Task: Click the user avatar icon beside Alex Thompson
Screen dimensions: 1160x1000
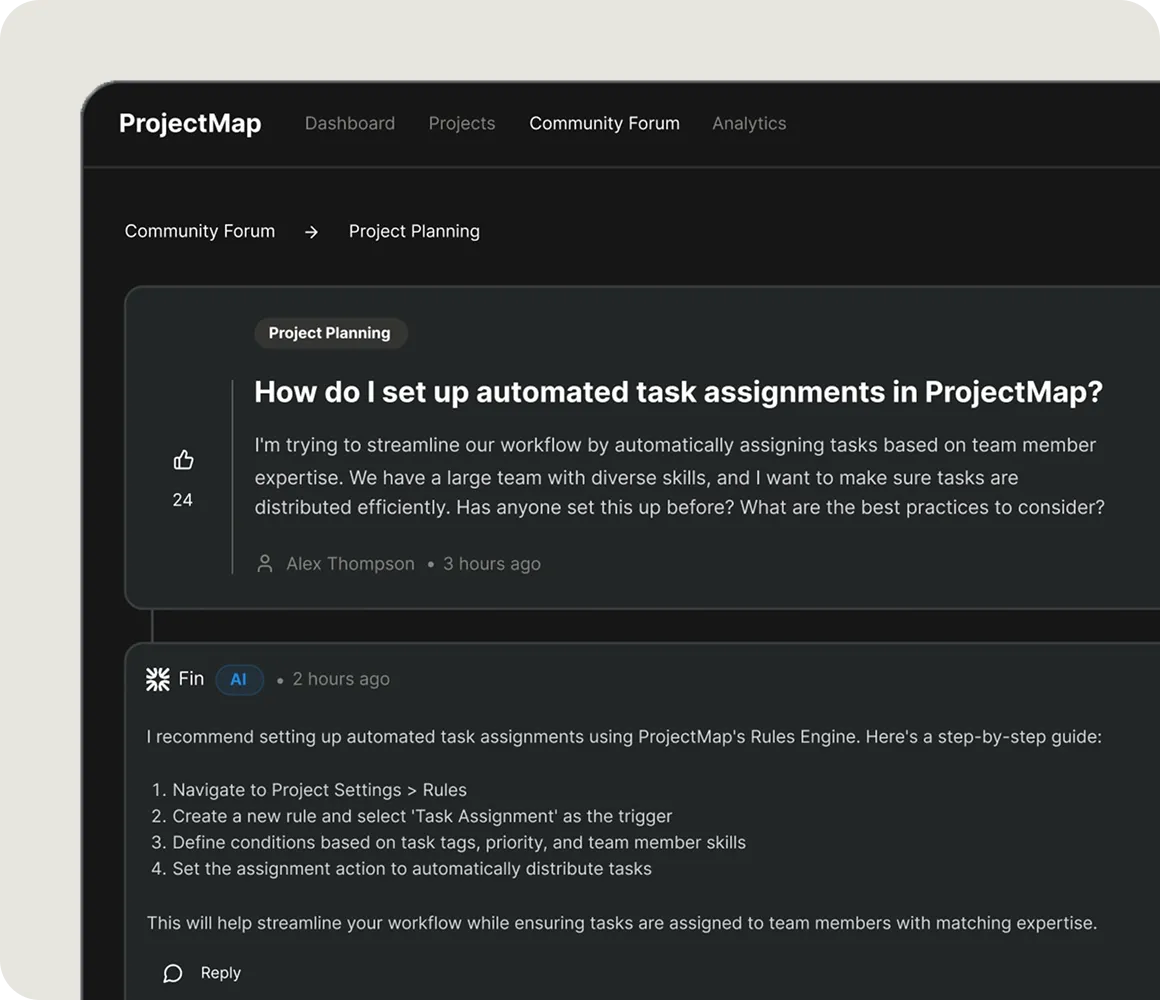Action: pos(265,564)
